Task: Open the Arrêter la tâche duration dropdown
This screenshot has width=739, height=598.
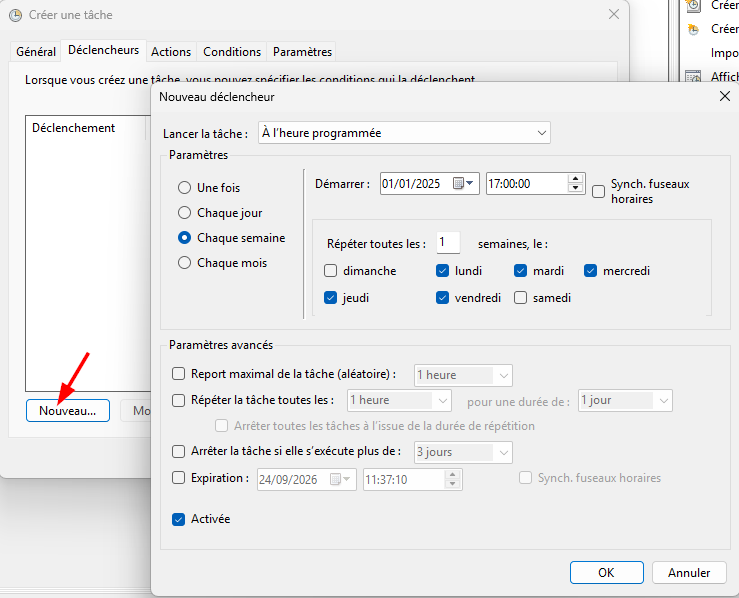Action: click(x=503, y=452)
